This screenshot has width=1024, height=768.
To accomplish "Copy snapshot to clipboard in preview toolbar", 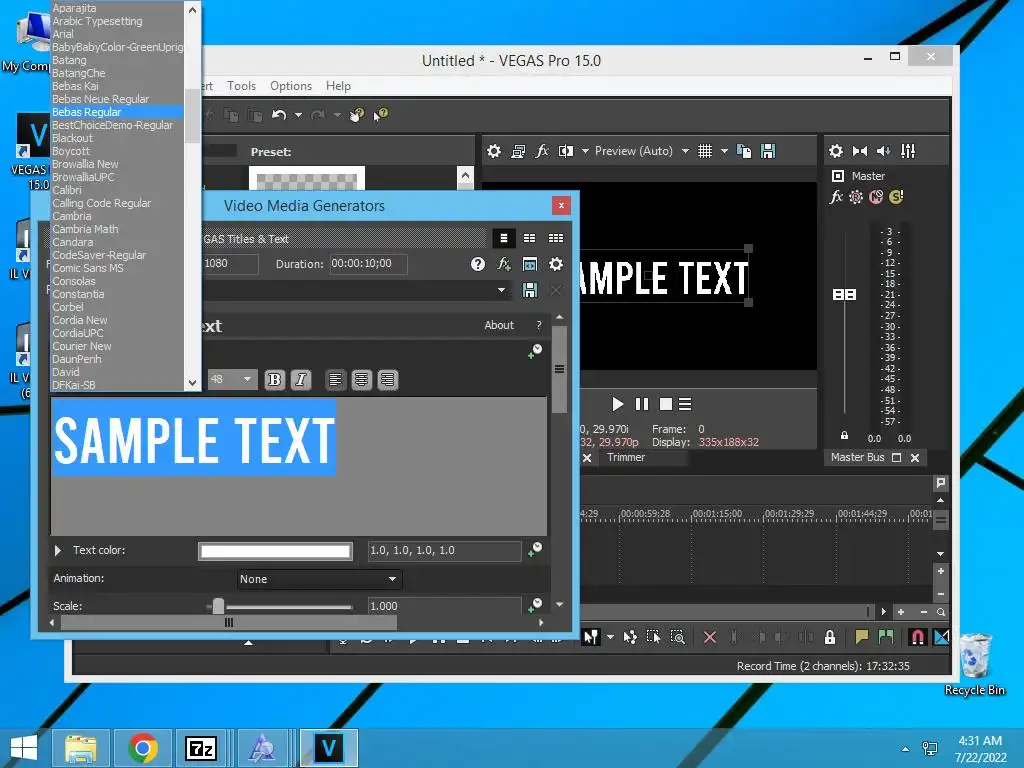I will coord(744,152).
